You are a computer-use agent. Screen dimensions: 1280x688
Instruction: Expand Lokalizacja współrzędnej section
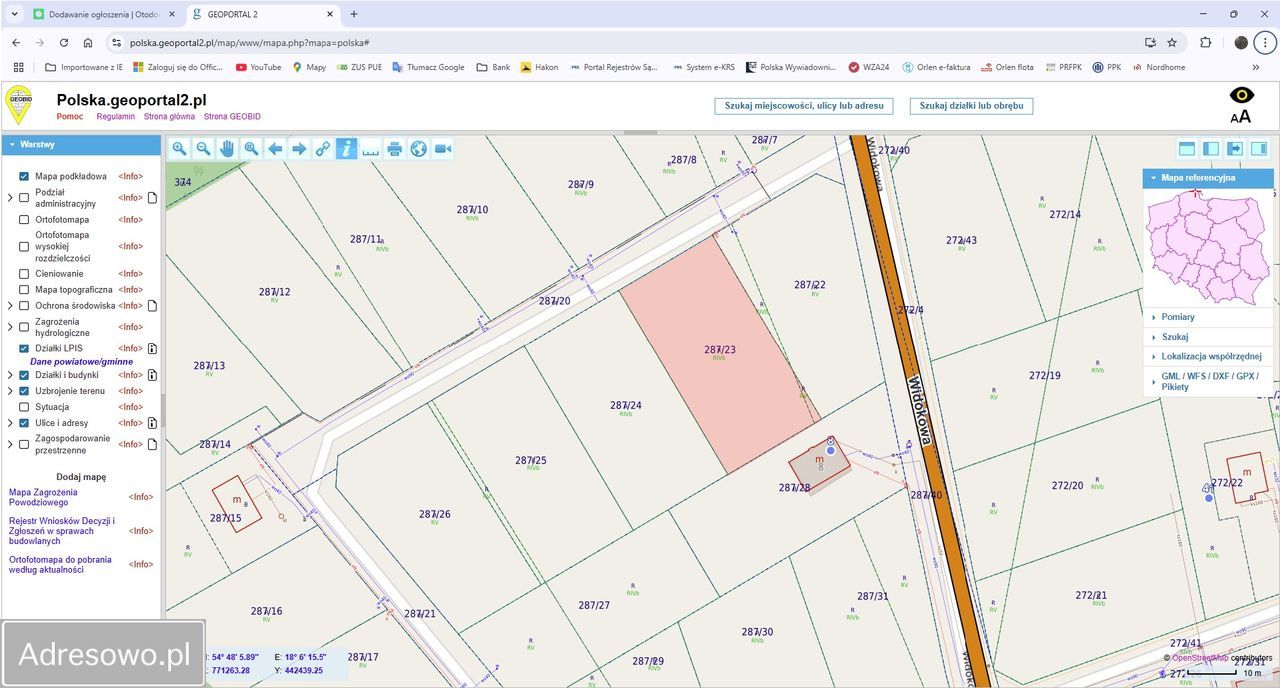[x=1208, y=356]
